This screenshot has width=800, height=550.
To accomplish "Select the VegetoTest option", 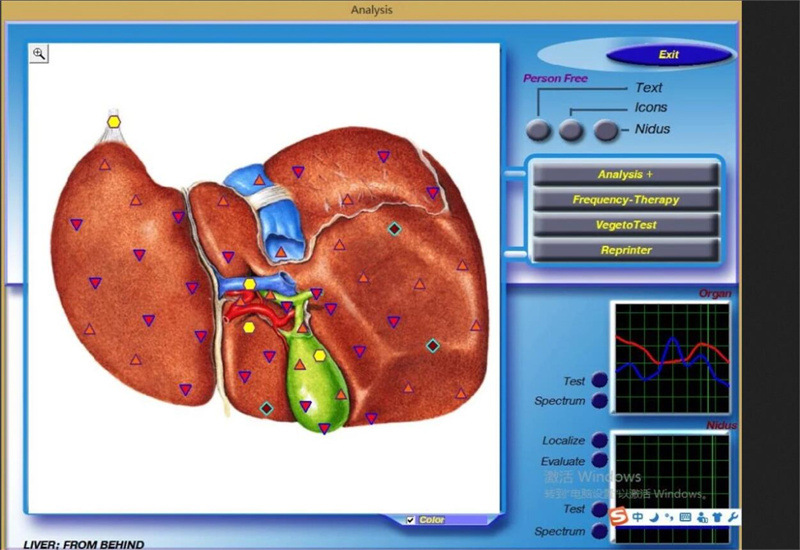I will point(626,225).
